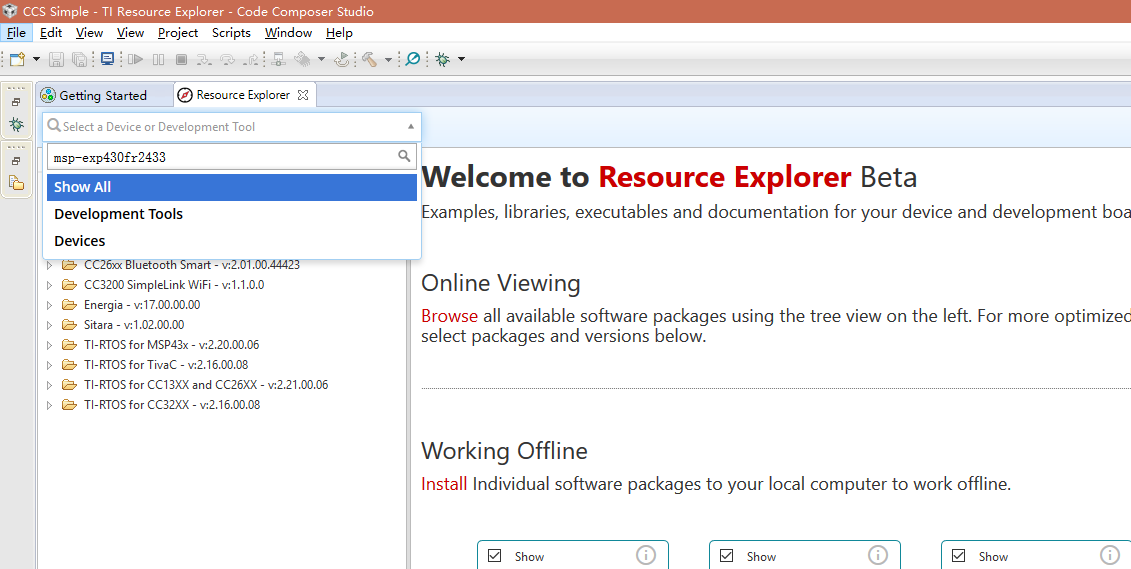Click the teal magnifier search toolbar icon

(x=413, y=59)
